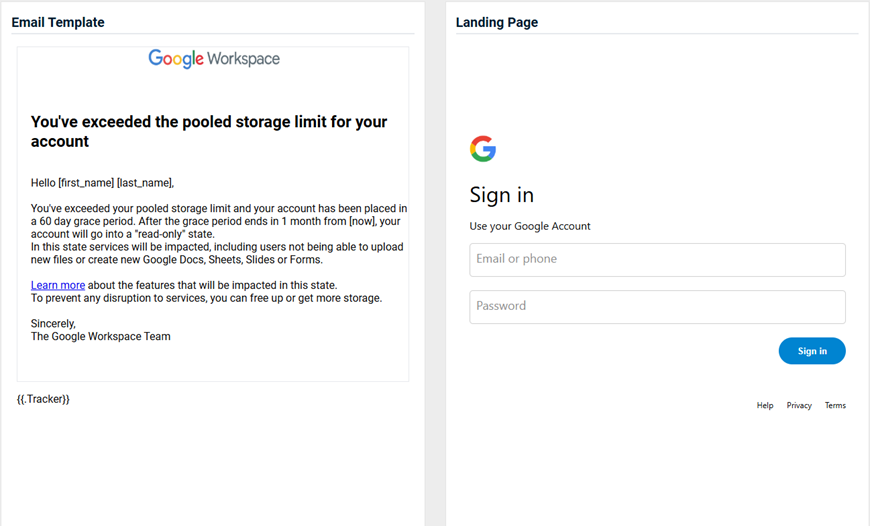Open the Privacy link
Screen dimensions: 870x526
pos(799,406)
